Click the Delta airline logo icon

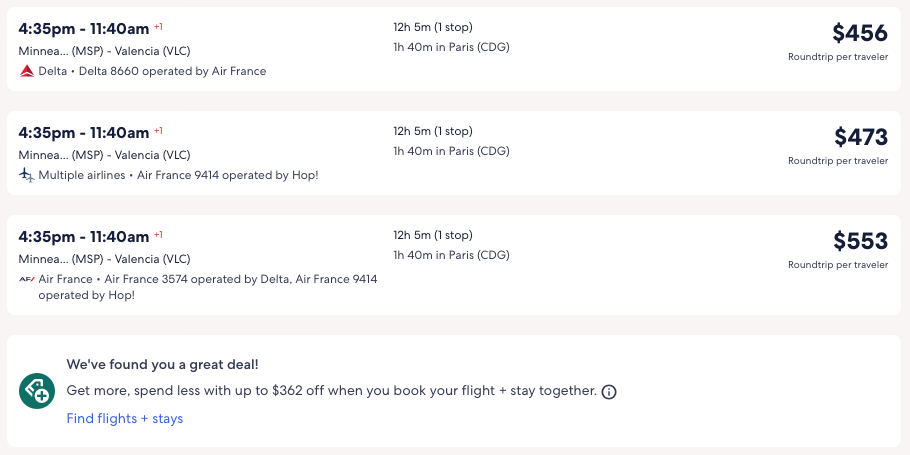tap(27, 71)
